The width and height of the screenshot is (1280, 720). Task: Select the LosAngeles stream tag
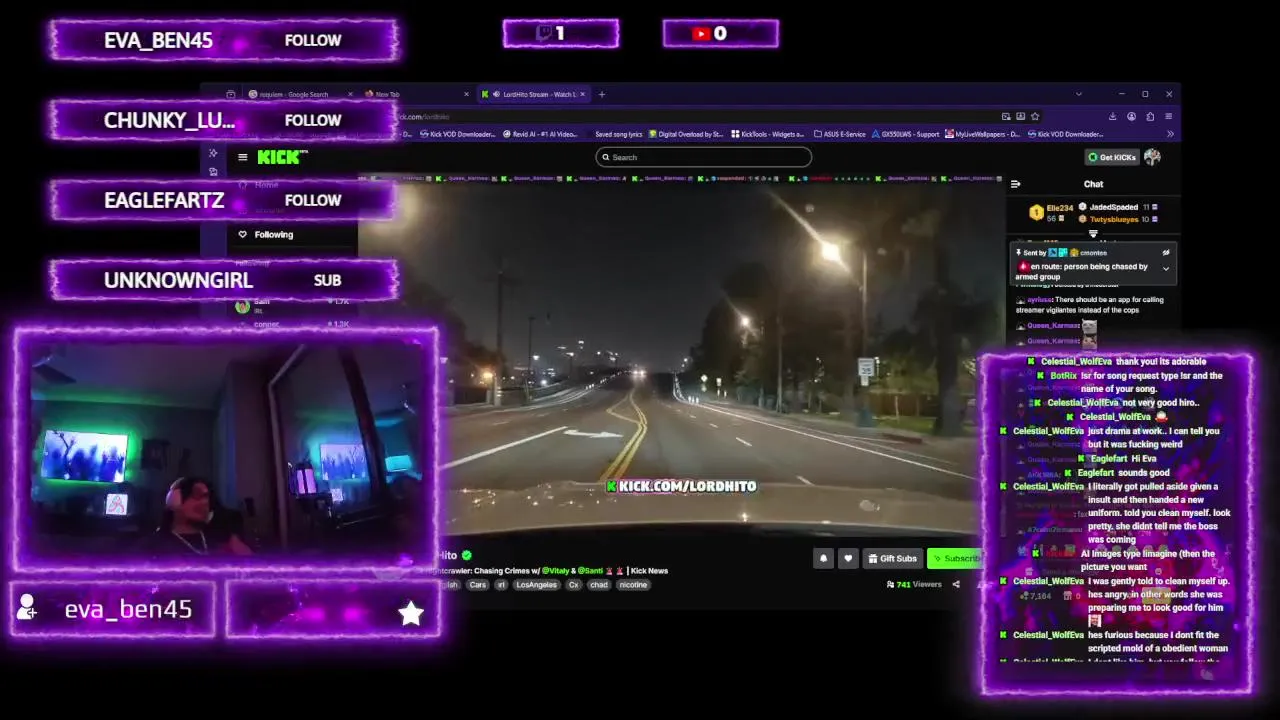tap(536, 585)
